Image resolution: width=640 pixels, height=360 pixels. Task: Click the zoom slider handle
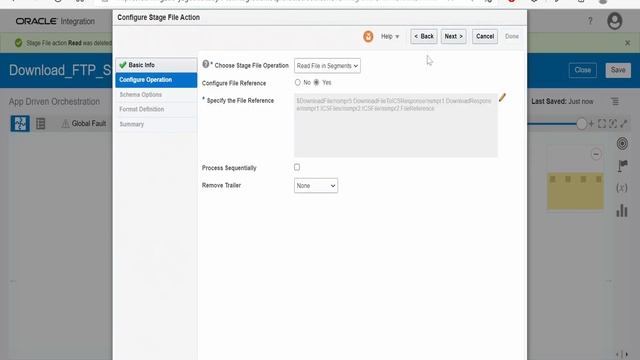[581, 124]
